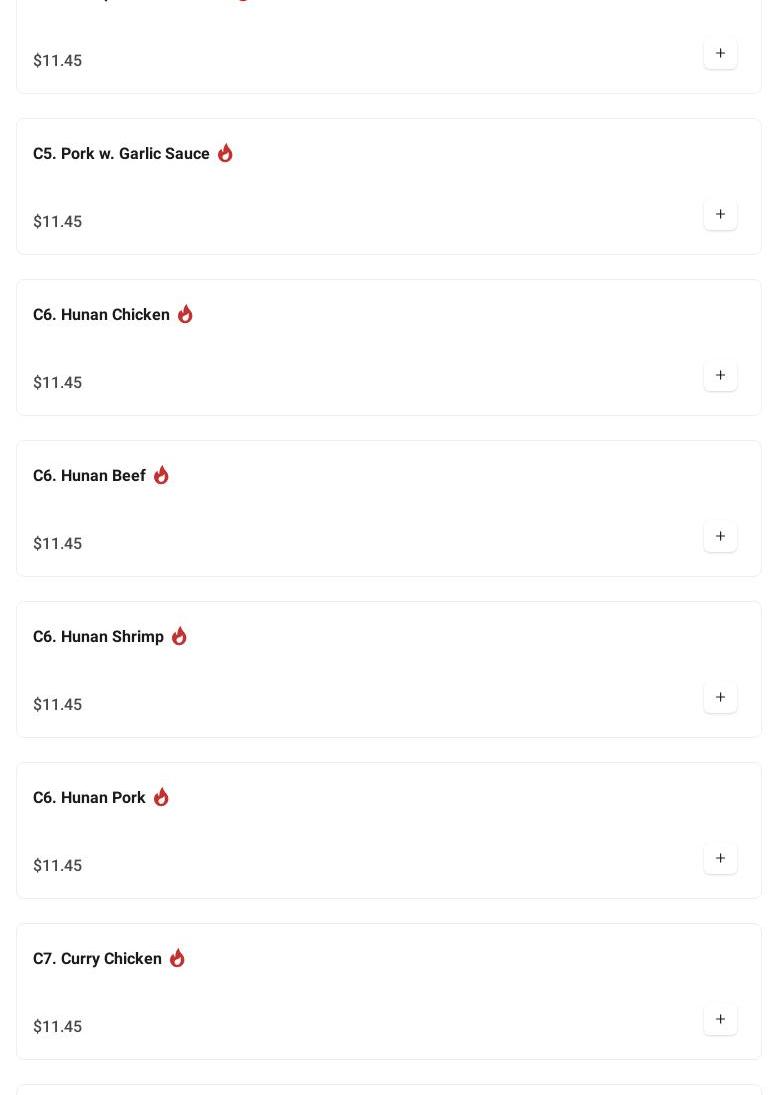This screenshot has height=1095, width=778.
Task: Click the flame icon next to Hunan Chicken
Action: (x=185, y=314)
